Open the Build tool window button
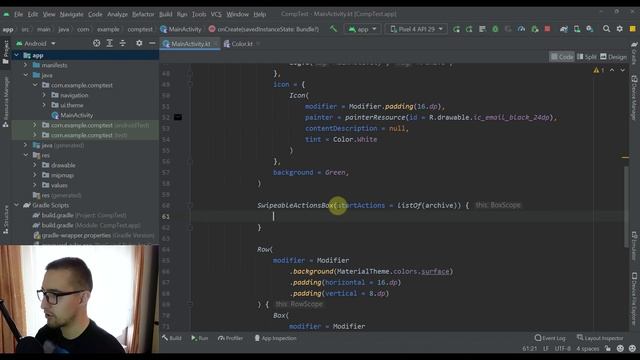The image size is (640, 360). [x=172, y=338]
